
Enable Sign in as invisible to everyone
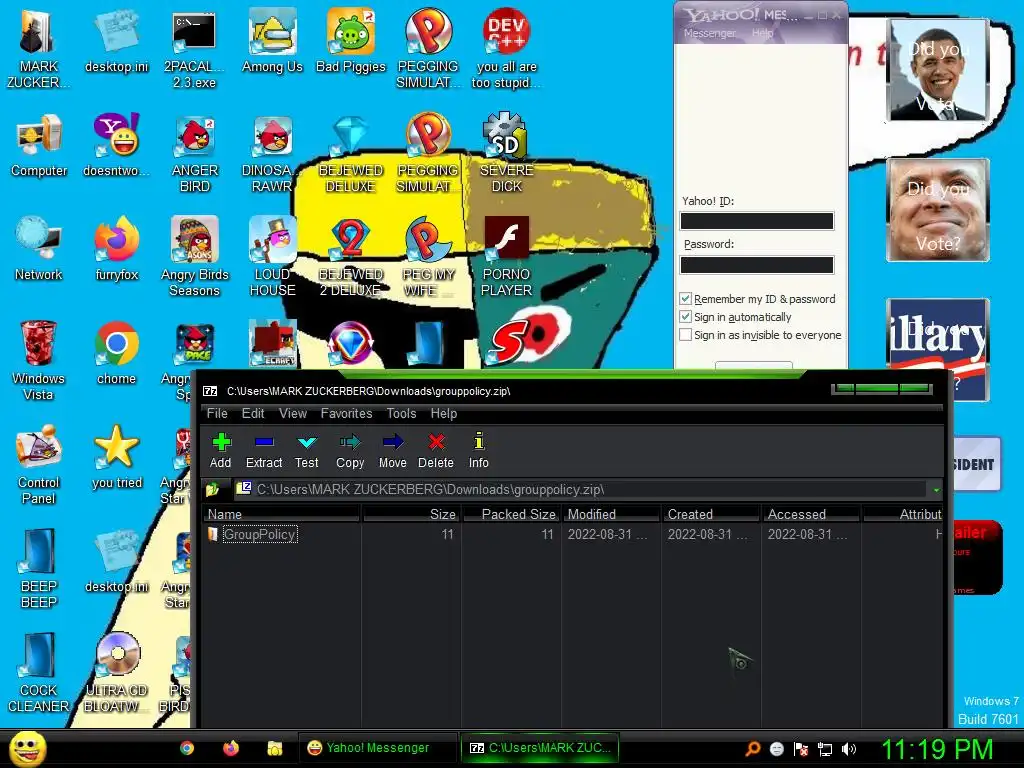[x=685, y=334]
